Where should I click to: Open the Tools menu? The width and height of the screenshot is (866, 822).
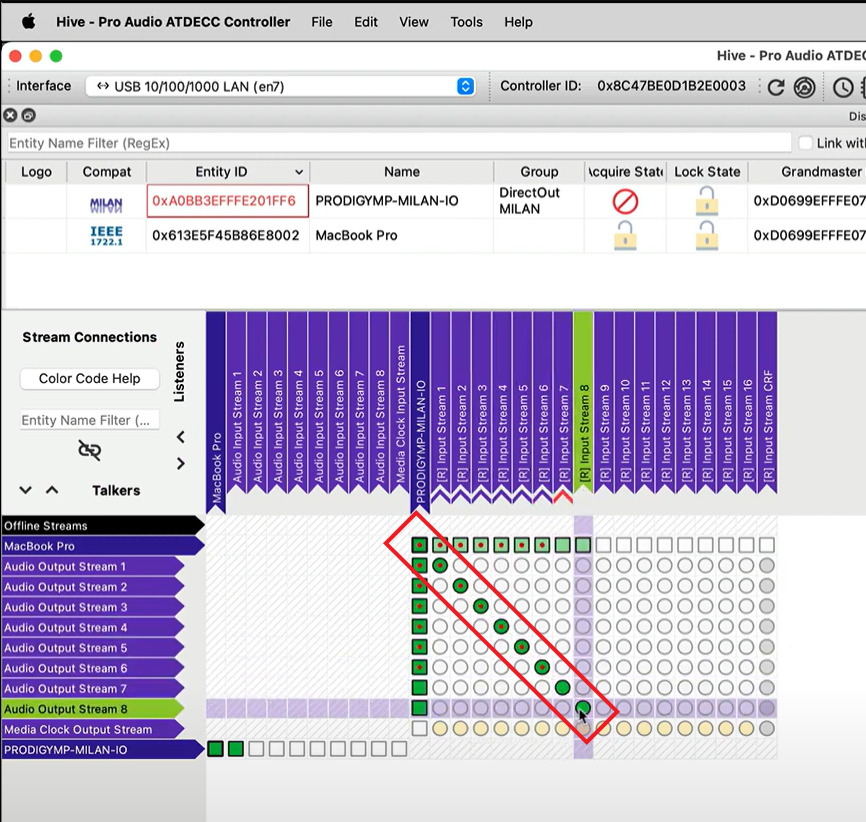click(466, 22)
